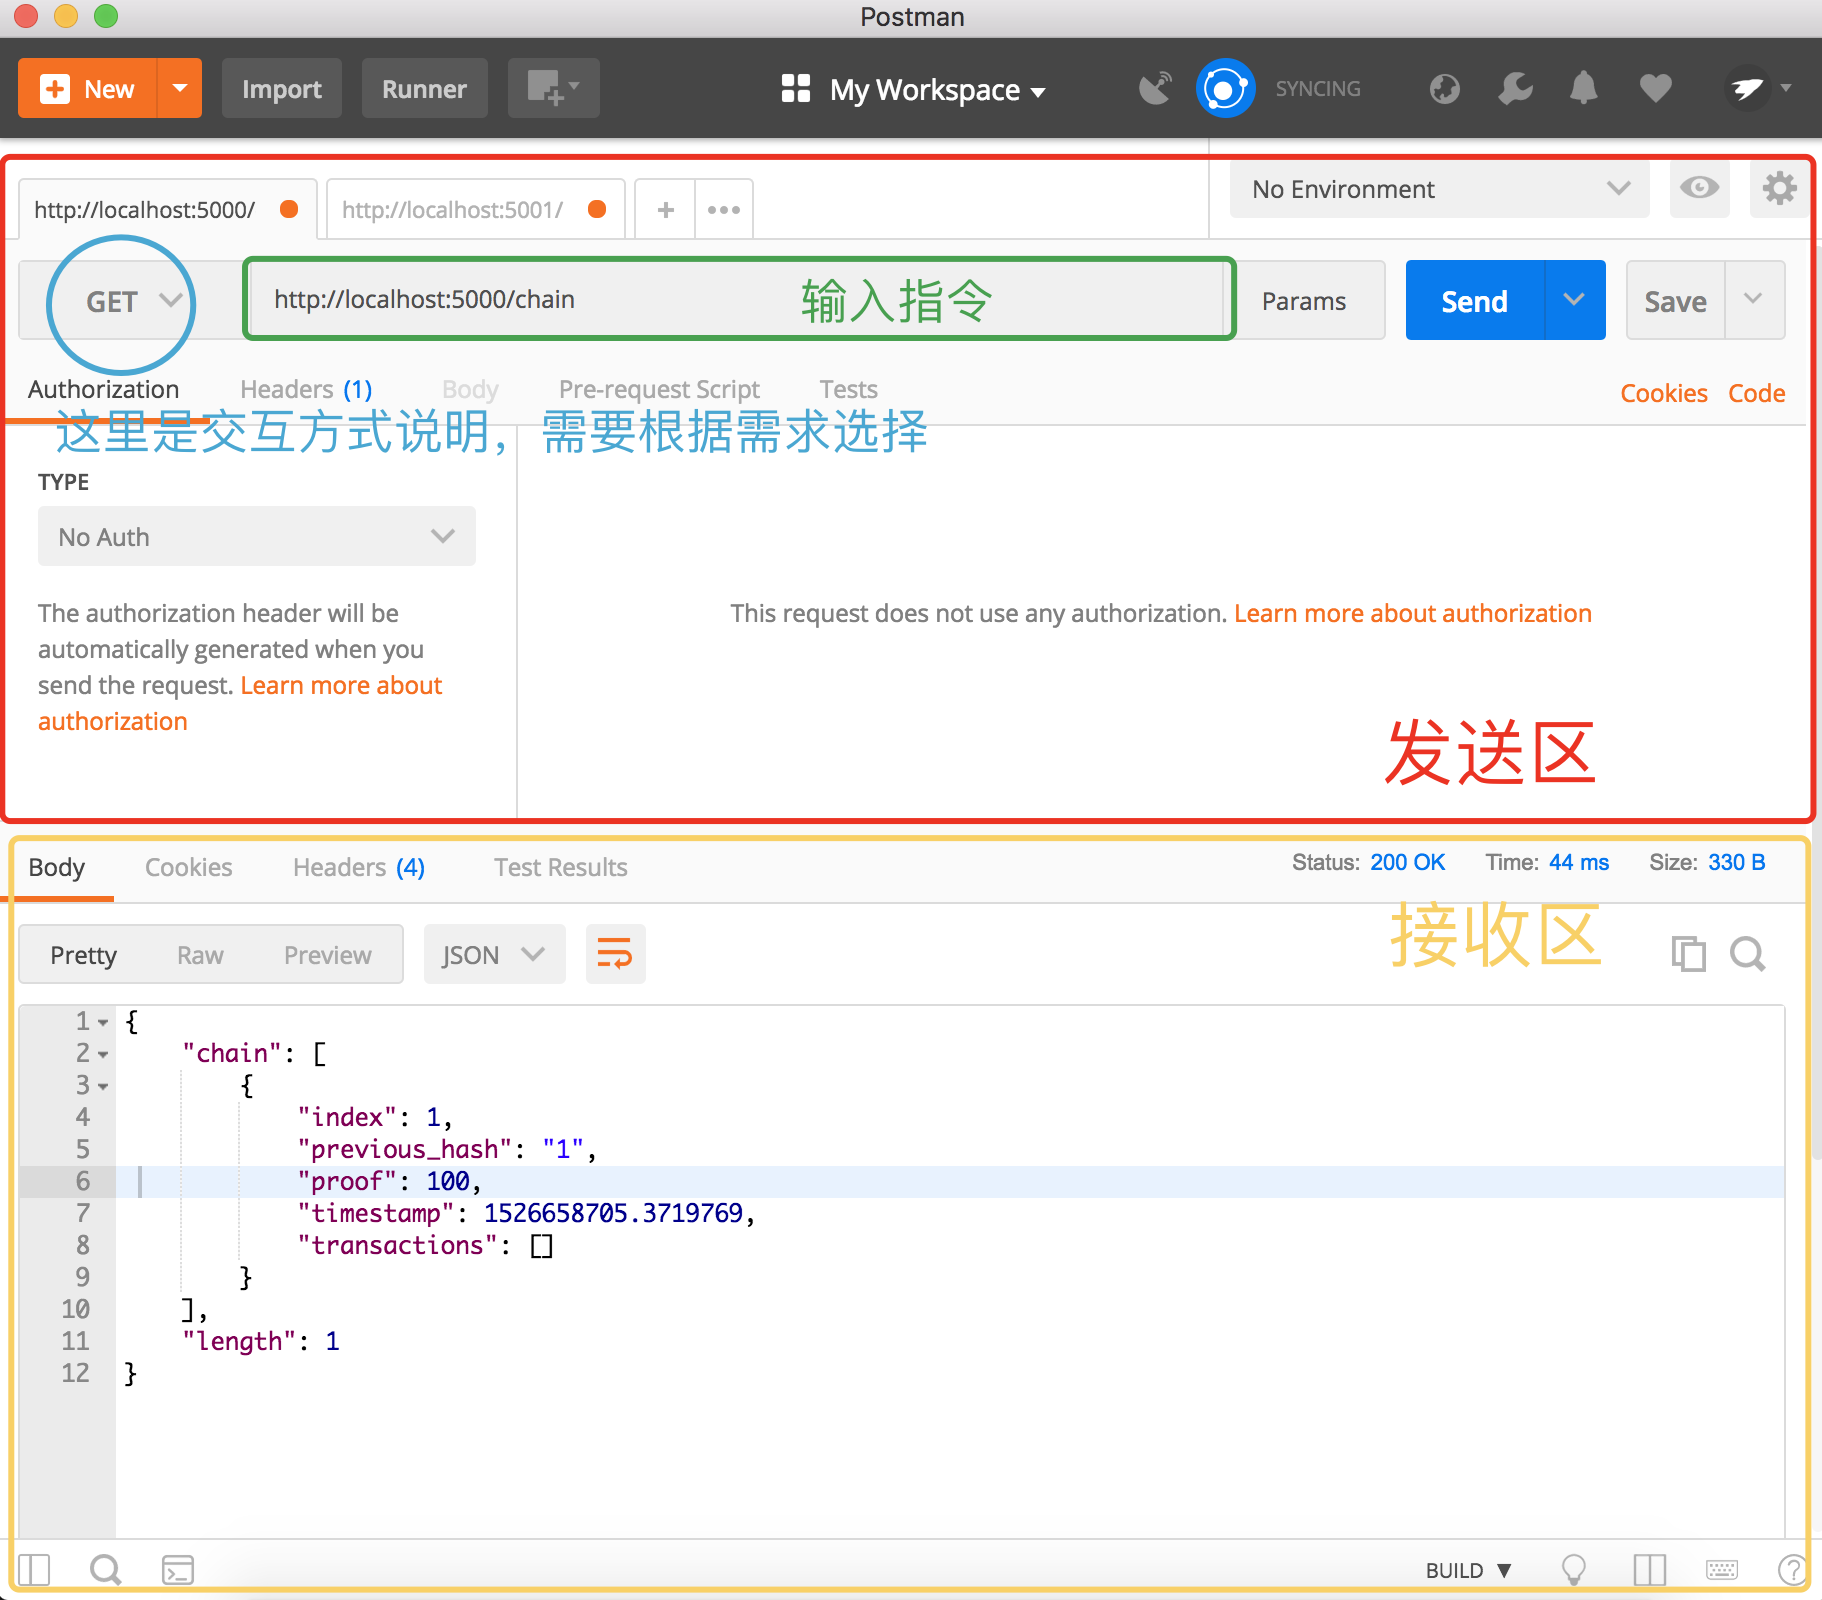This screenshot has width=1822, height=1600.
Task: Open the keyboard shortcuts icon
Action: (x=1722, y=1570)
